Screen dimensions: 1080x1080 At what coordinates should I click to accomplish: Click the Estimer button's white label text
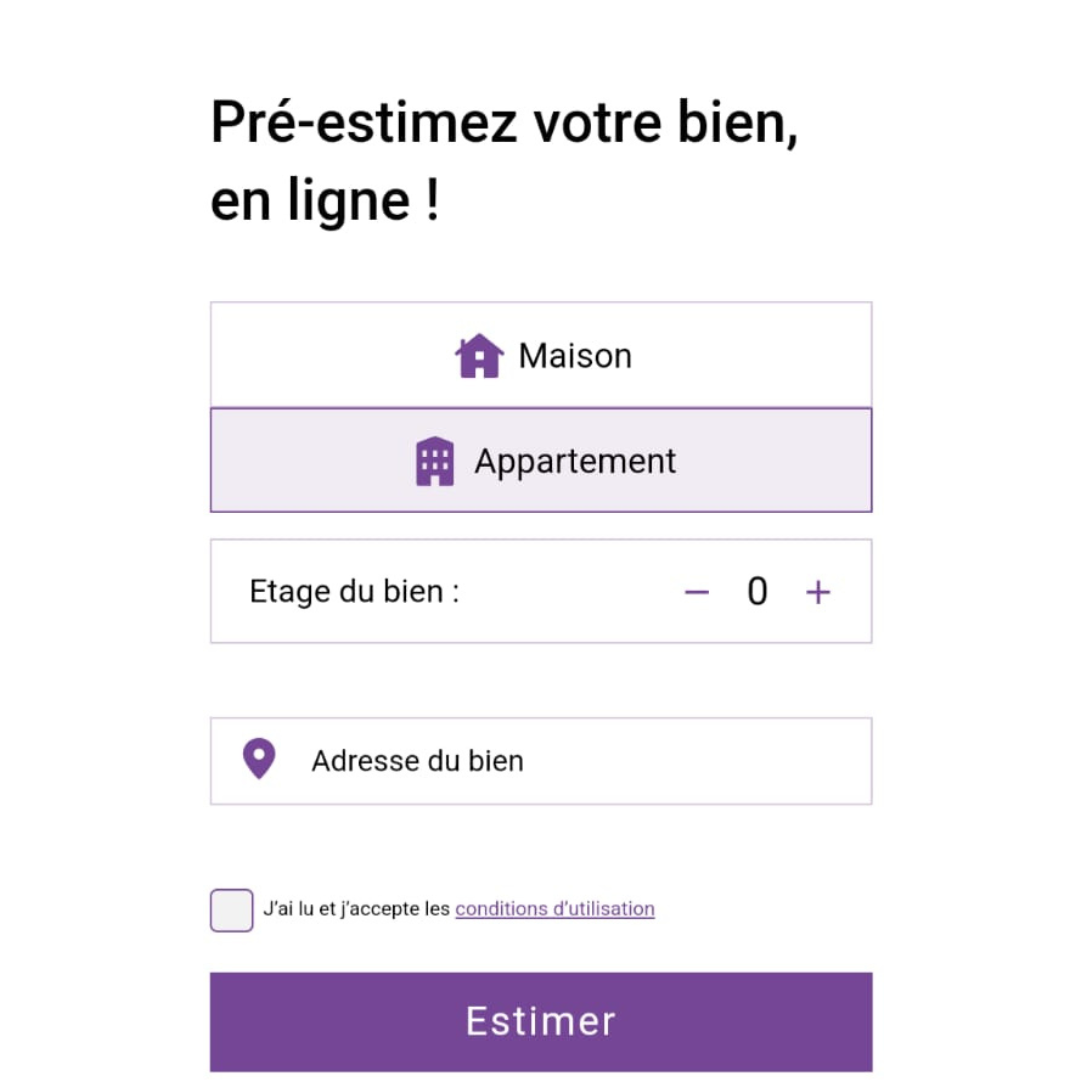tap(540, 1021)
